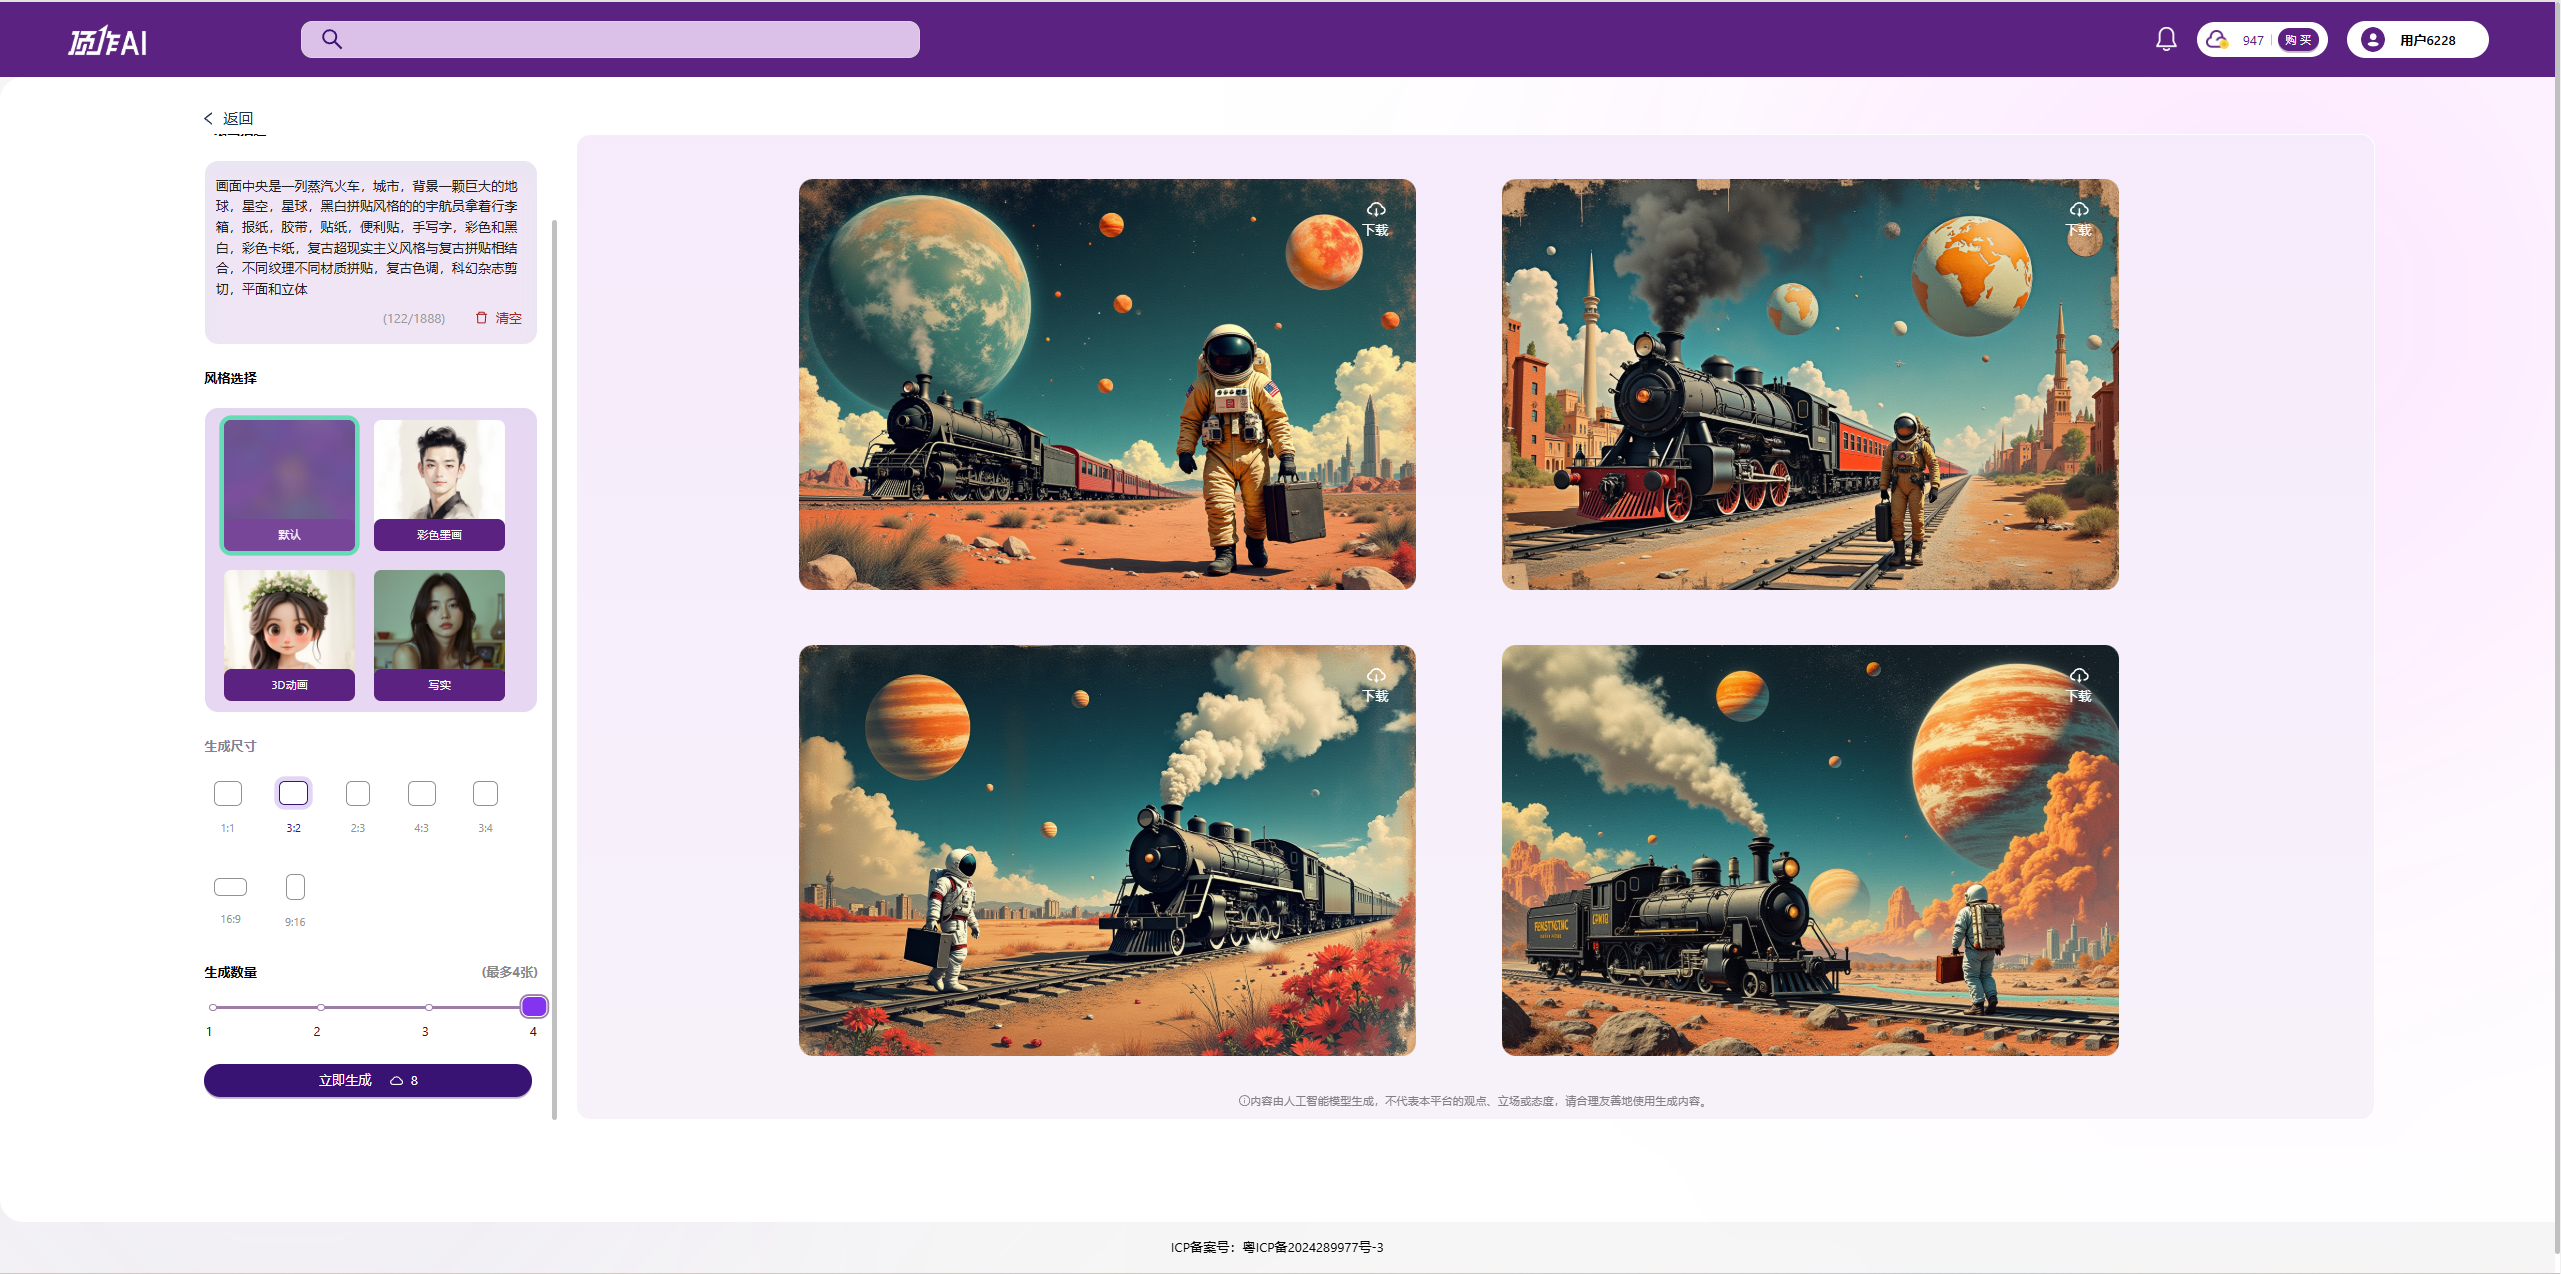
Task: Choose the 9:16 portrait size
Action: tap(295, 887)
